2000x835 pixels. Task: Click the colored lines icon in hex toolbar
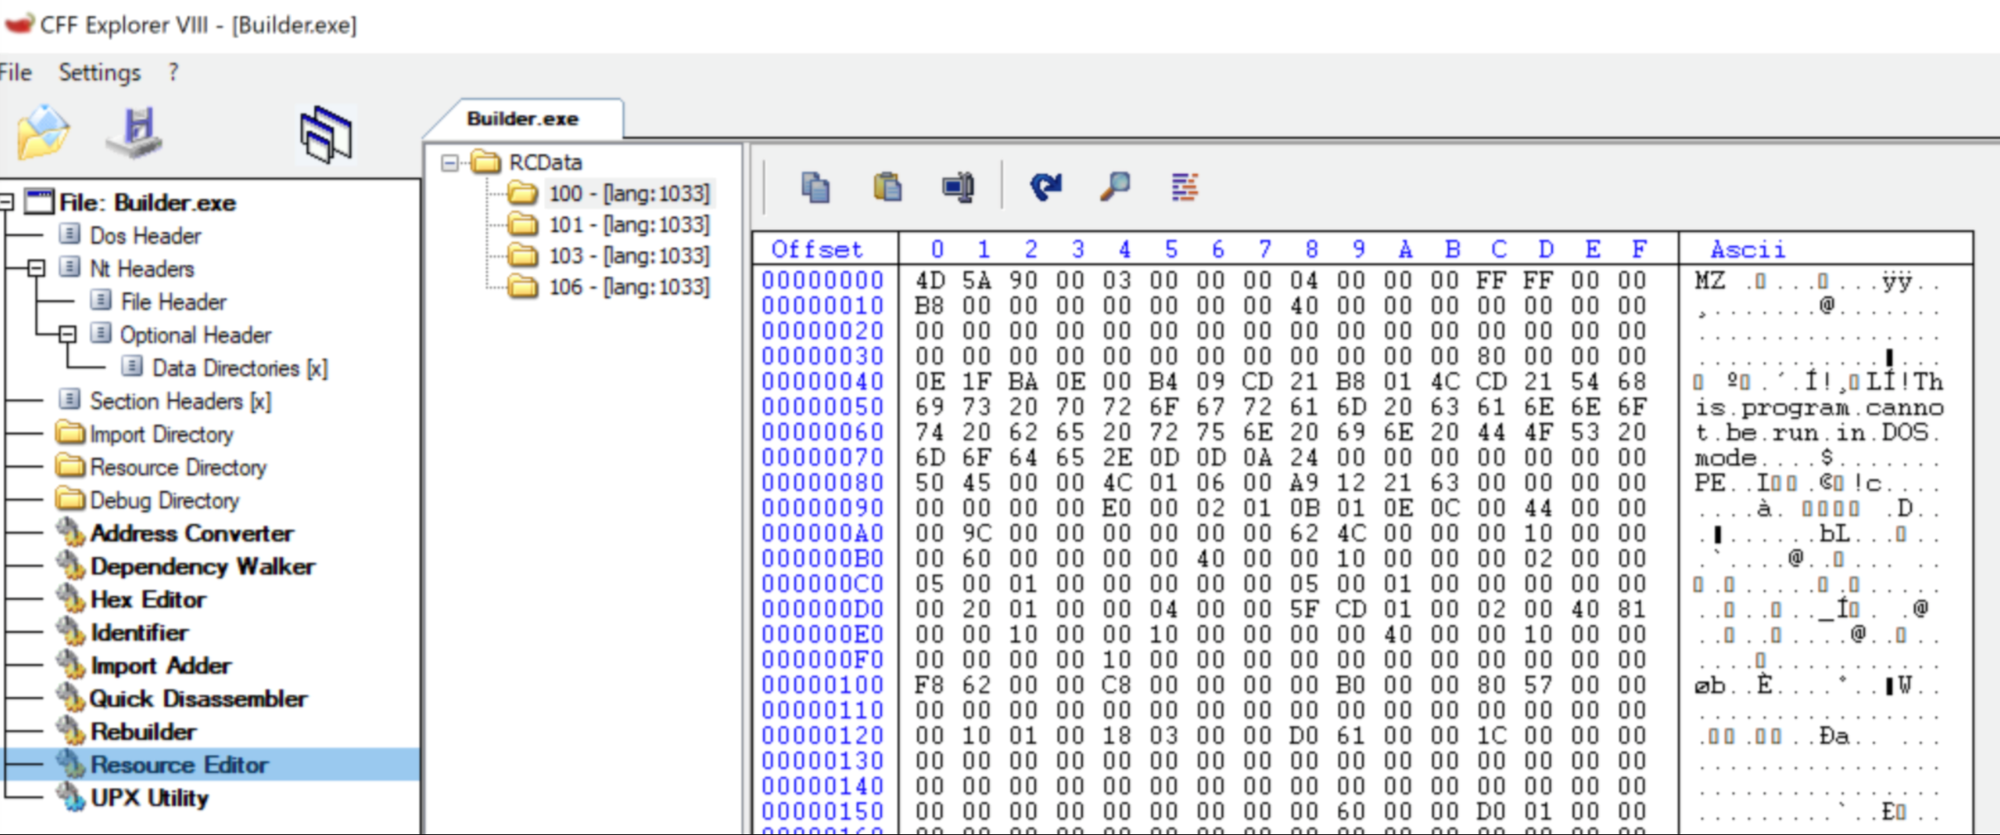(1185, 187)
